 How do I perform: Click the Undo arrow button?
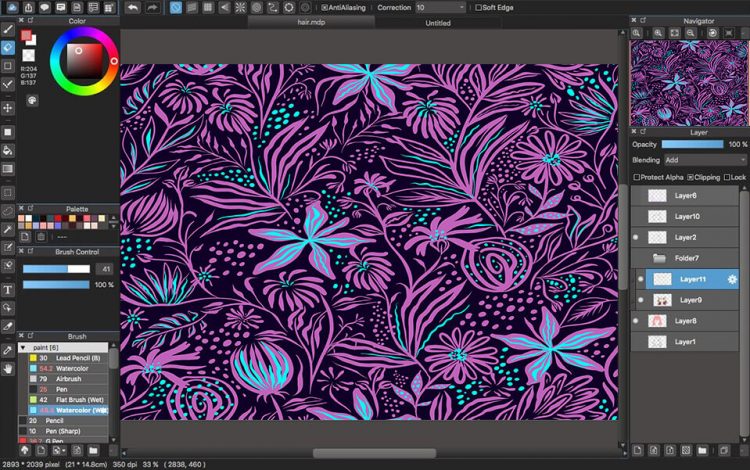click(x=133, y=7)
